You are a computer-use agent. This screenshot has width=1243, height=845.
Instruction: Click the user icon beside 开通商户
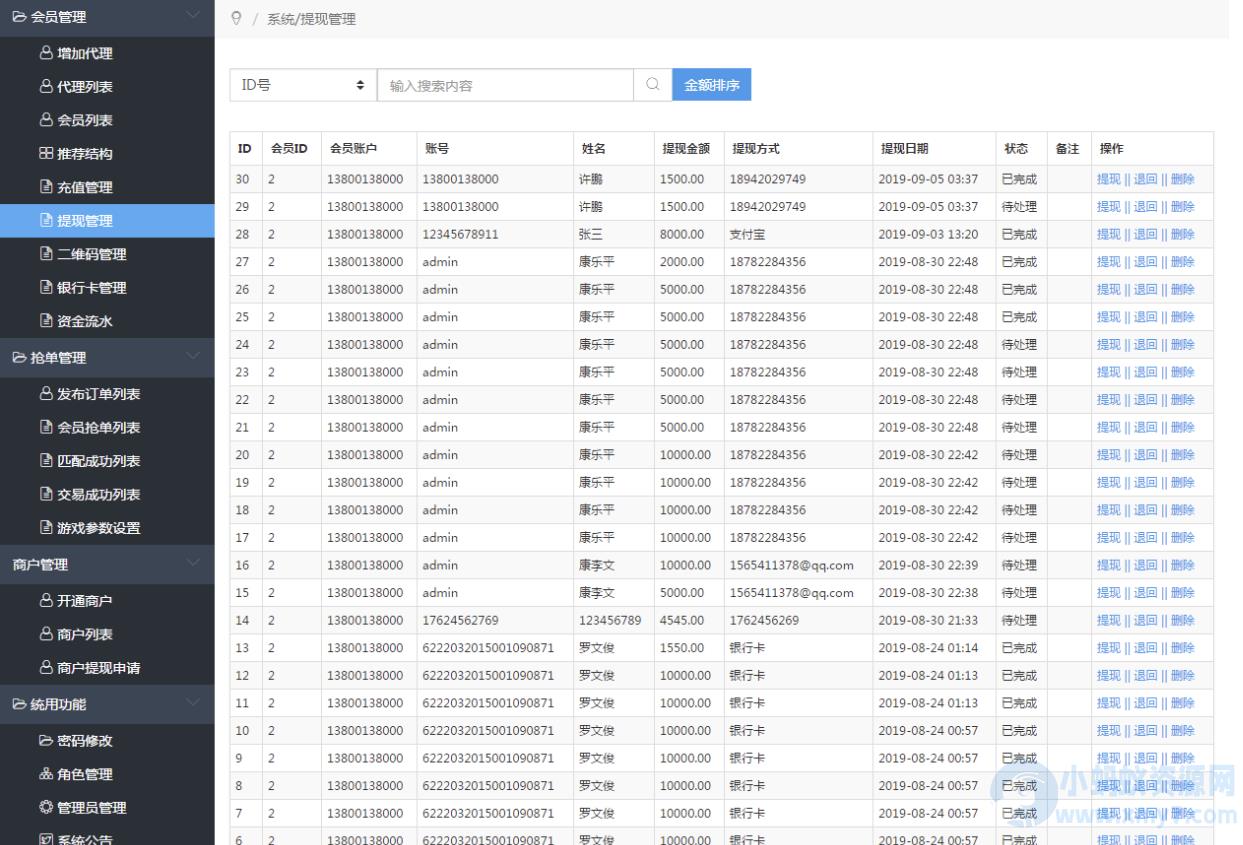click(x=46, y=601)
